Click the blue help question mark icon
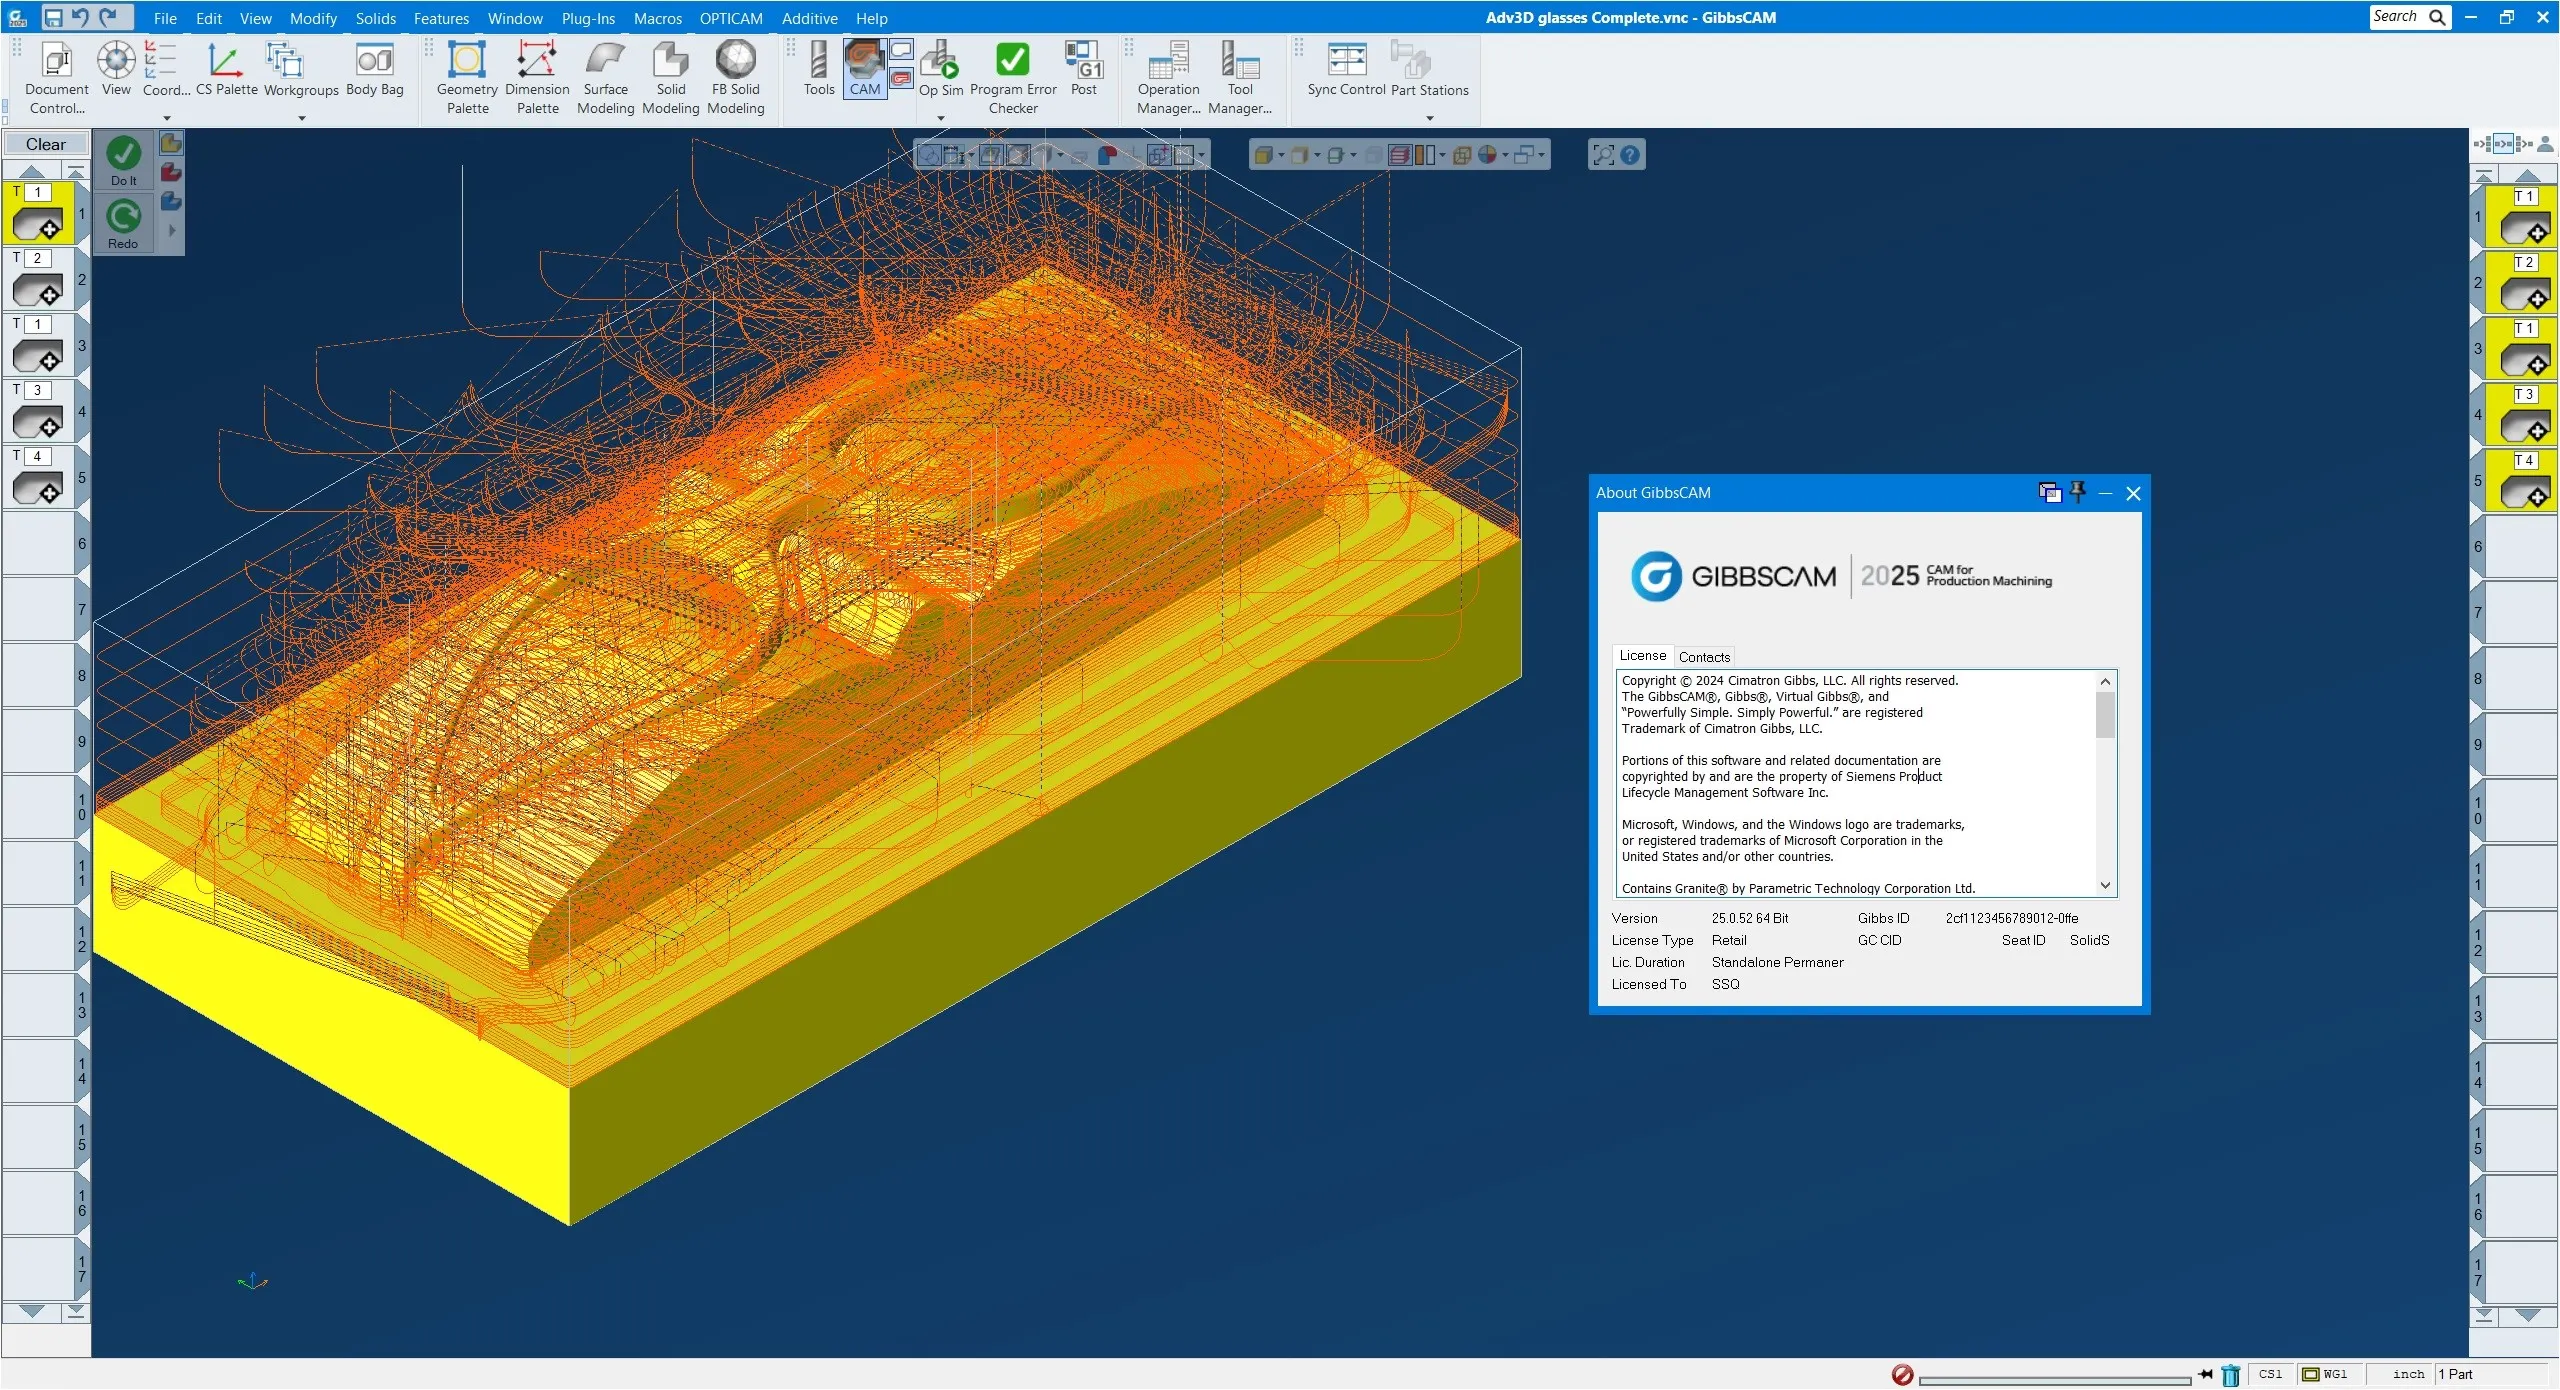The image size is (2560, 1390). pos(1630,155)
